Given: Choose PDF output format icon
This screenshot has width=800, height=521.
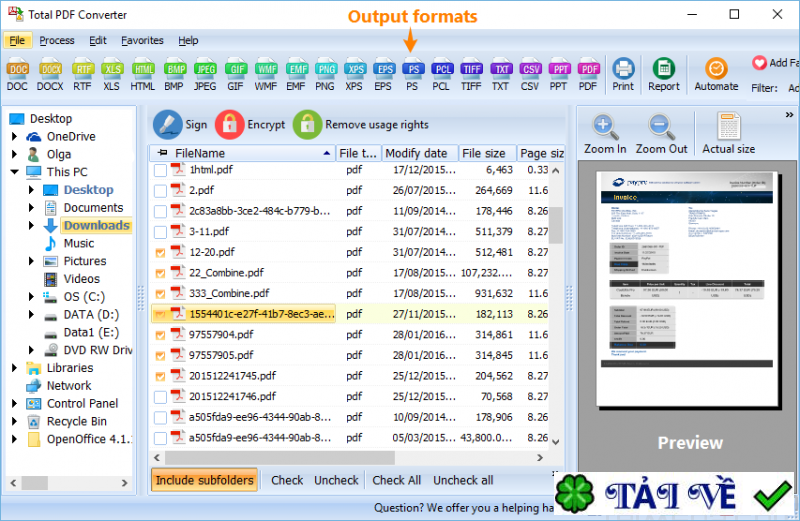Looking at the screenshot, I should [x=588, y=75].
